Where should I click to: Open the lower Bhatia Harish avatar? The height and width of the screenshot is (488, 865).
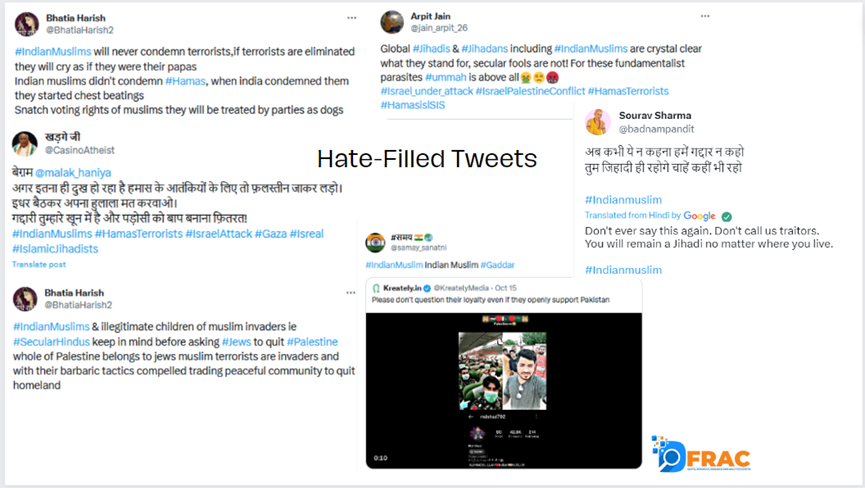tap(25, 299)
